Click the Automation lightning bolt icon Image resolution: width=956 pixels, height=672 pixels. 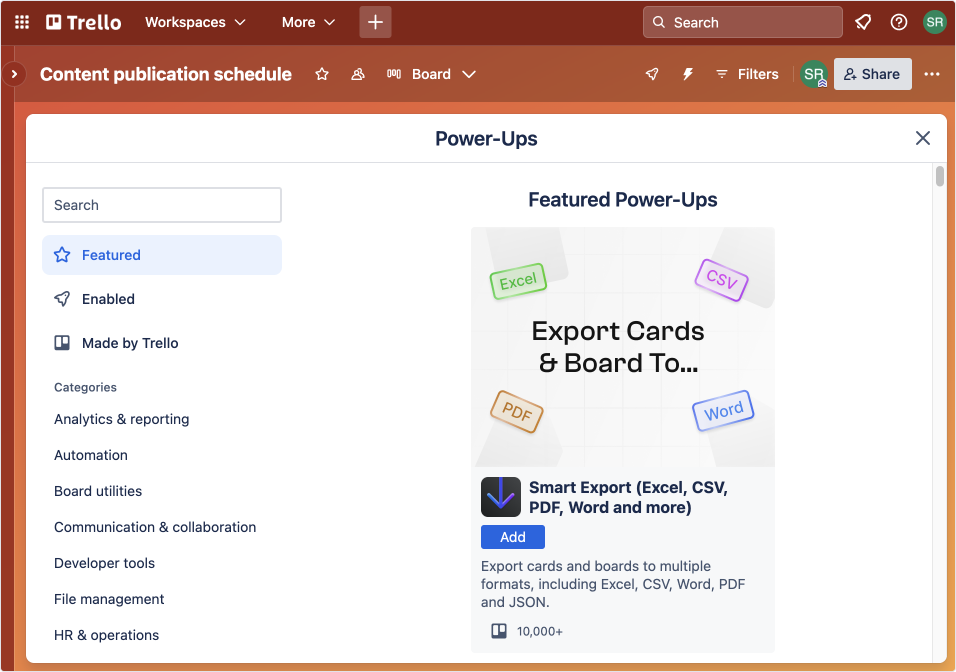pos(689,74)
